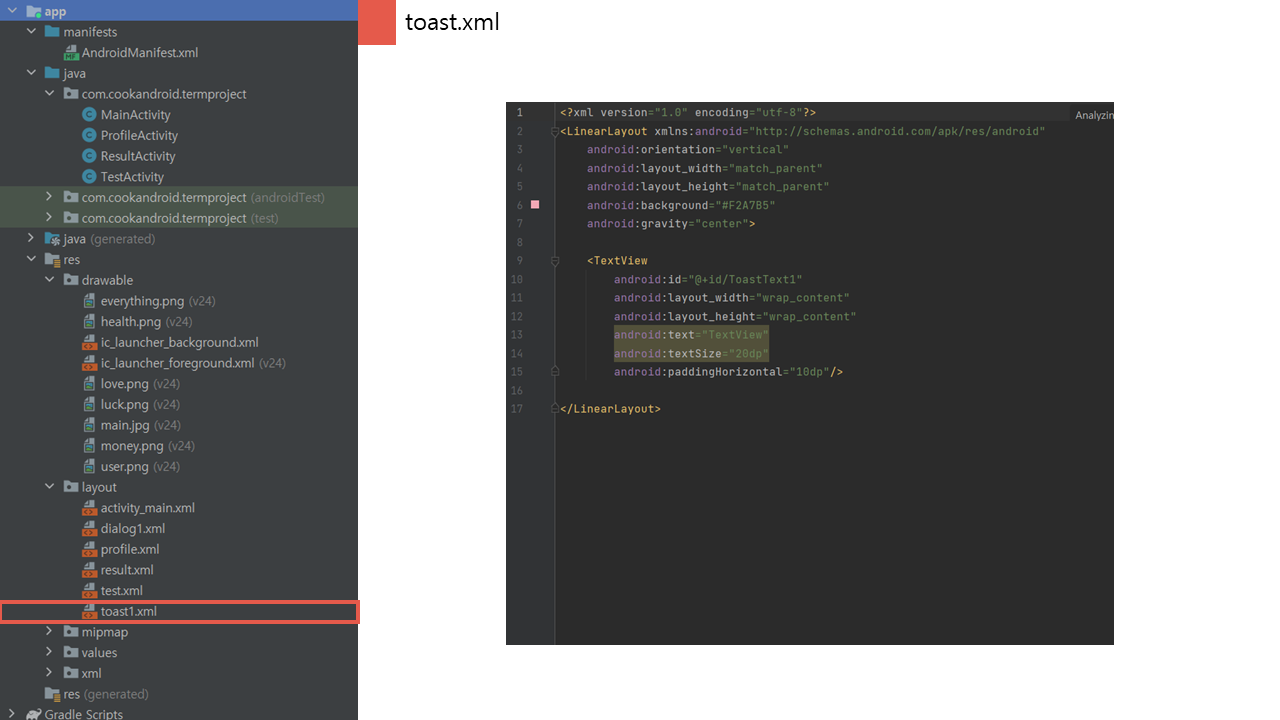Image resolution: width=1280 pixels, height=720 pixels.
Task: Open result.xml layout
Action: click(x=127, y=570)
